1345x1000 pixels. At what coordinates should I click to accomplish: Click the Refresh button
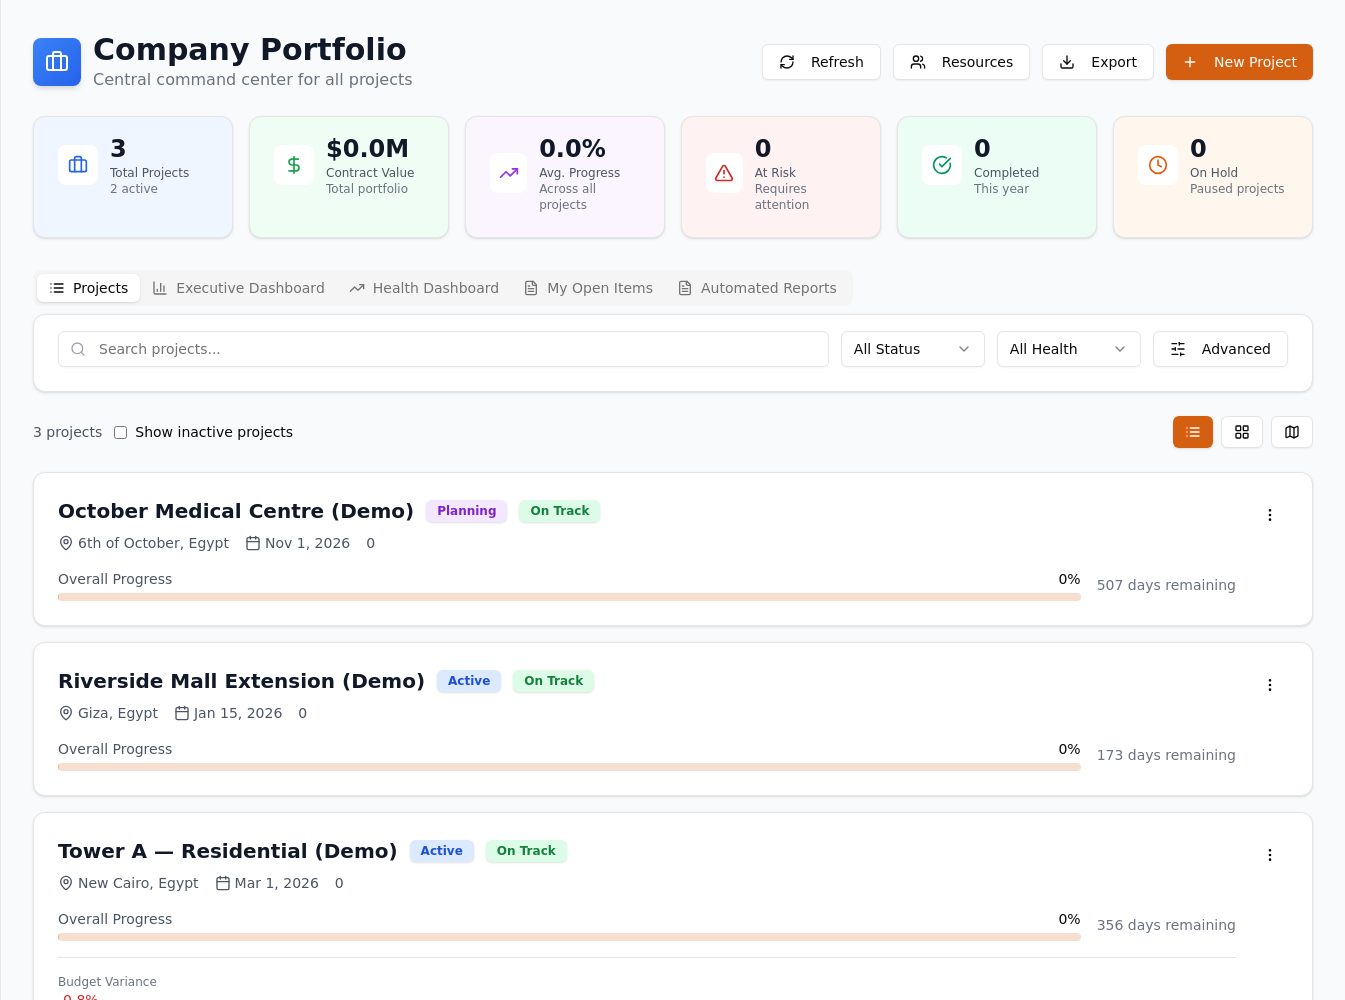click(821, 62)
